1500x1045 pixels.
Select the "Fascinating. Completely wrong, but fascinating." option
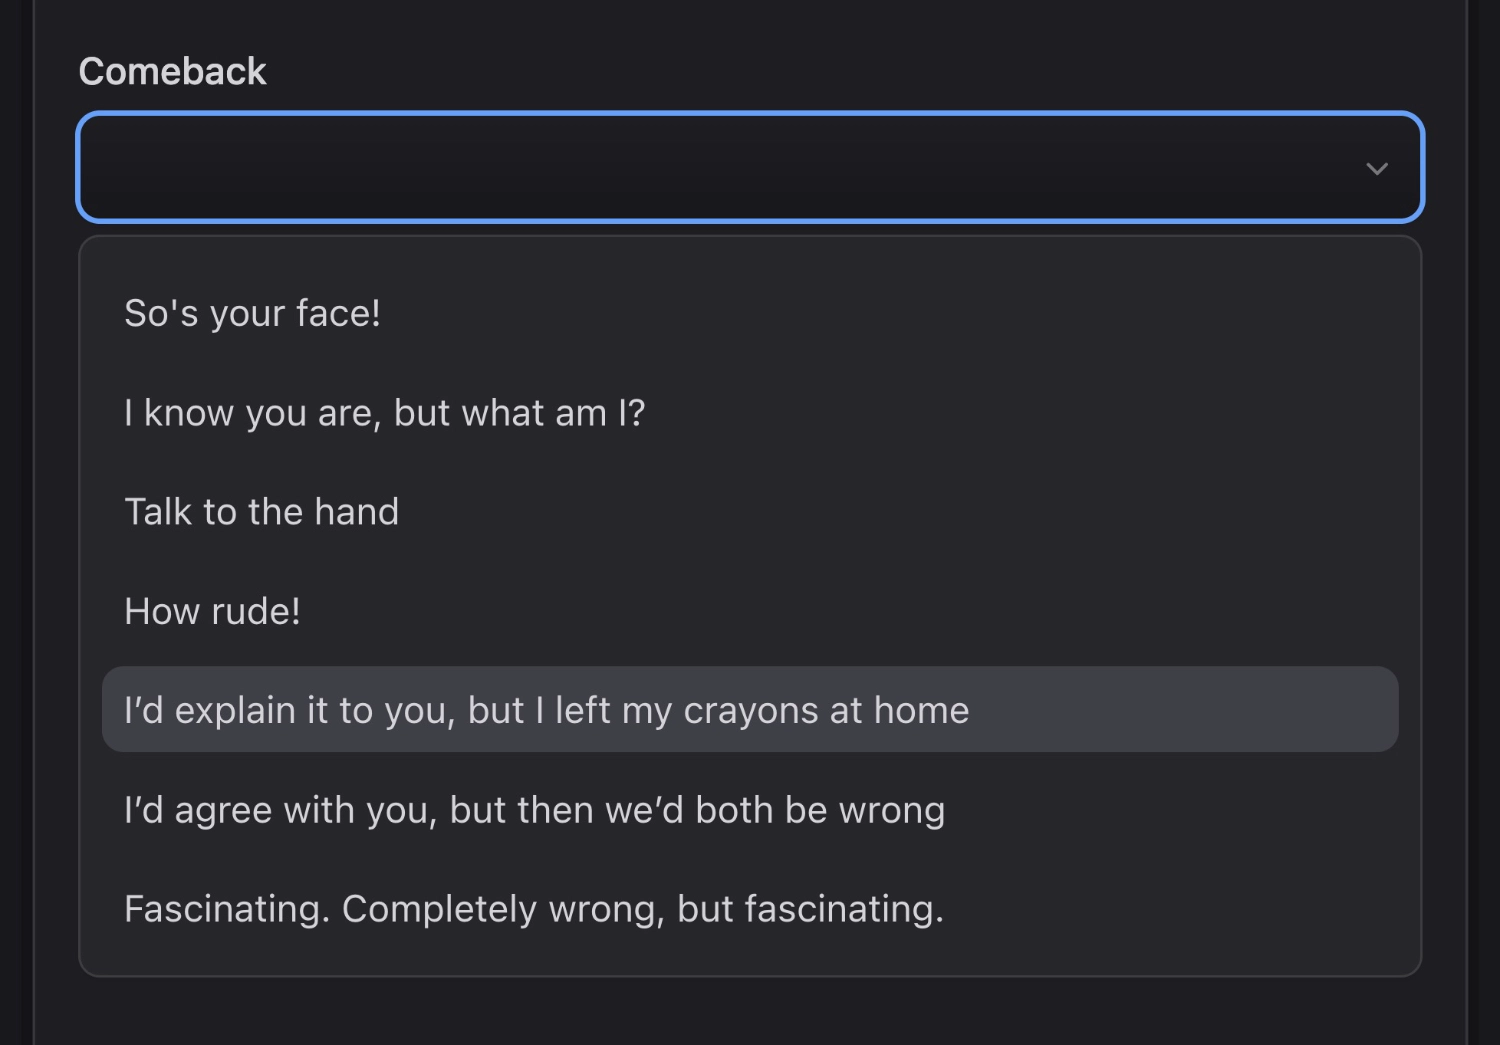[x=534, y=909]
